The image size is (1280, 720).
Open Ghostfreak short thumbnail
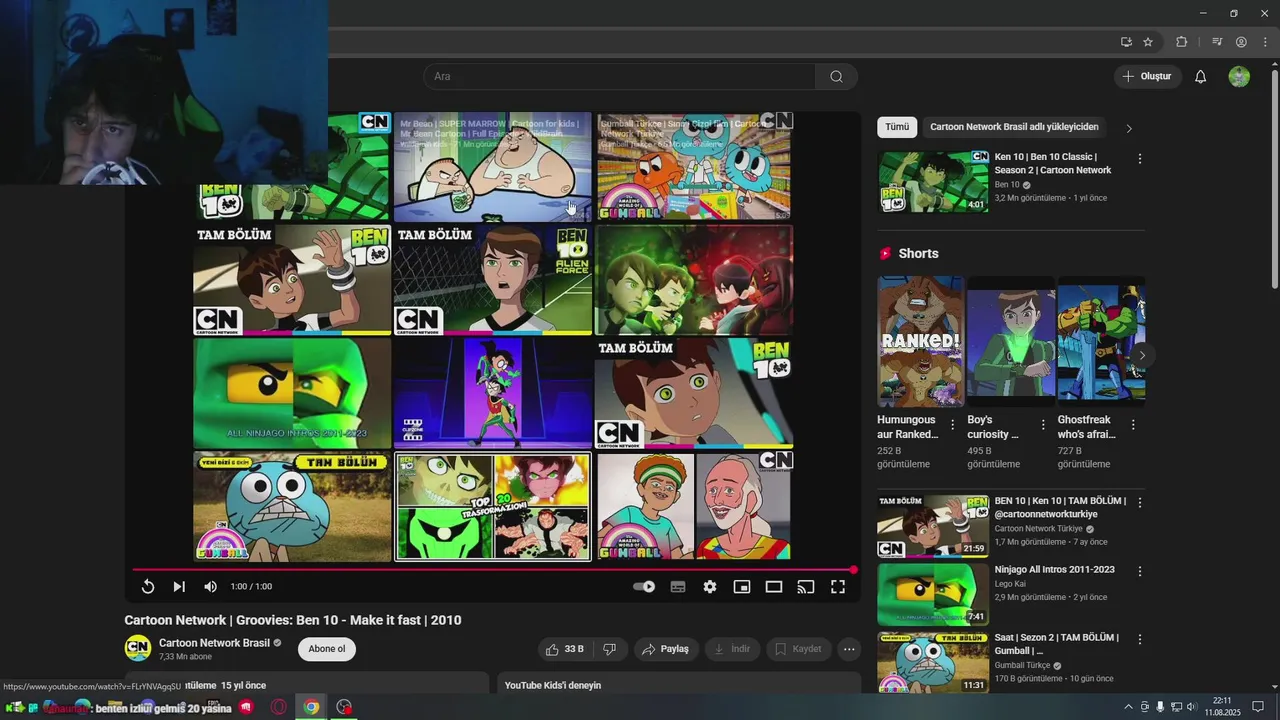tap(1101, 341)
